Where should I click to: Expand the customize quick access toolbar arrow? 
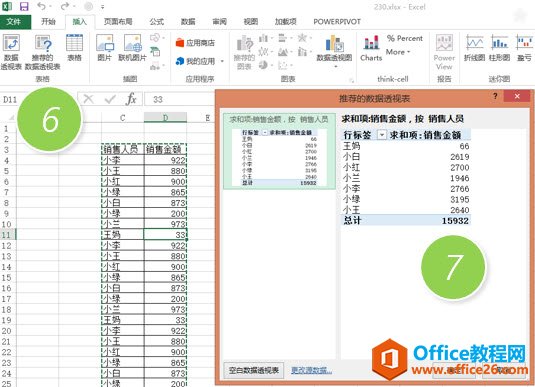102,7
